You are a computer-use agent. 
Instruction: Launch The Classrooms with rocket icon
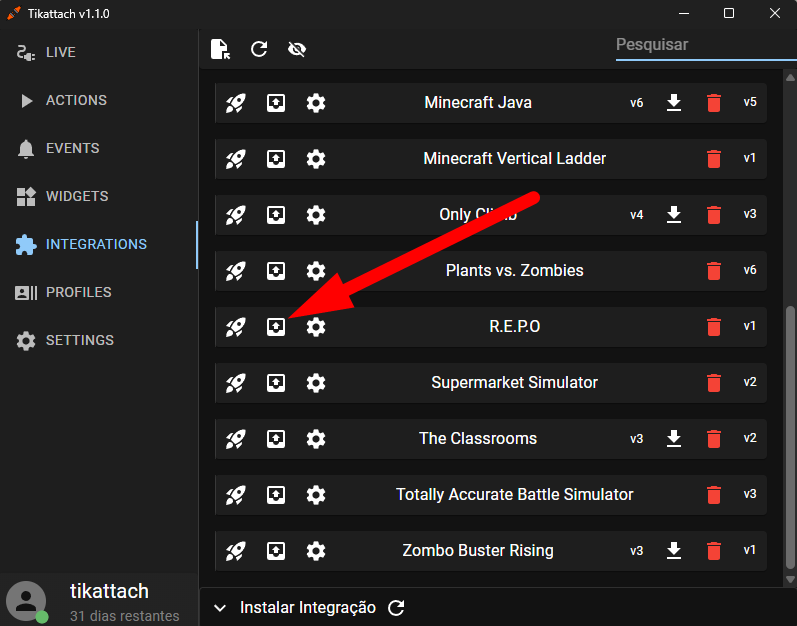point(235,439)
